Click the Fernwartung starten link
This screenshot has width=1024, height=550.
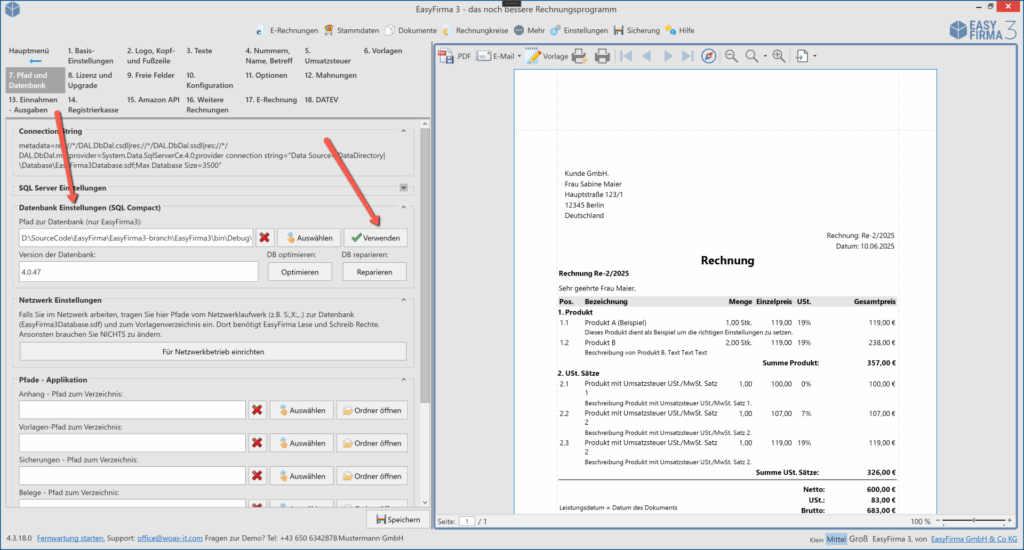pos(71,538)
